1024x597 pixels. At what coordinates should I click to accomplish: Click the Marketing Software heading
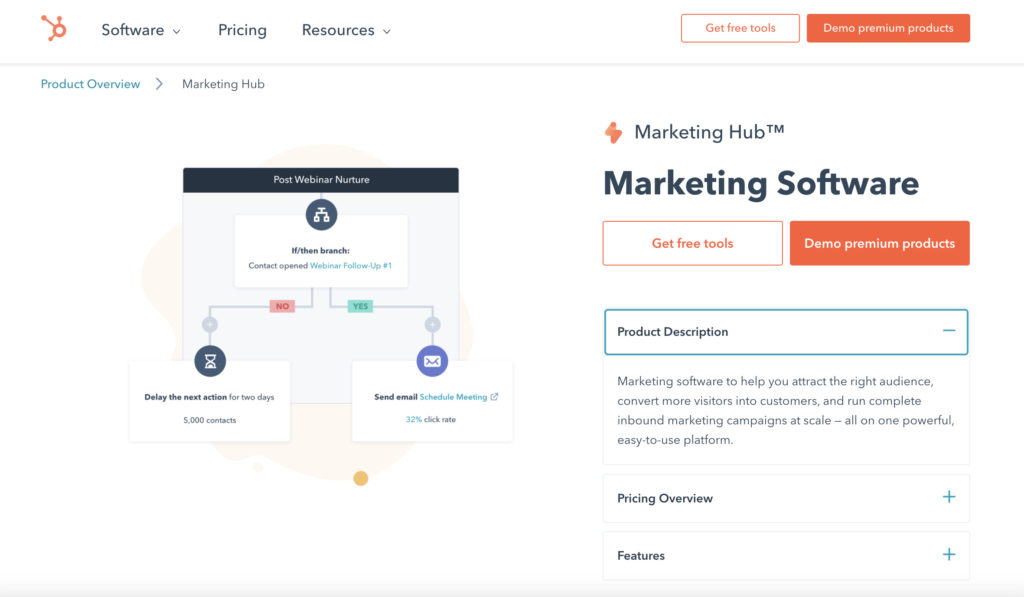coord(761,183)
